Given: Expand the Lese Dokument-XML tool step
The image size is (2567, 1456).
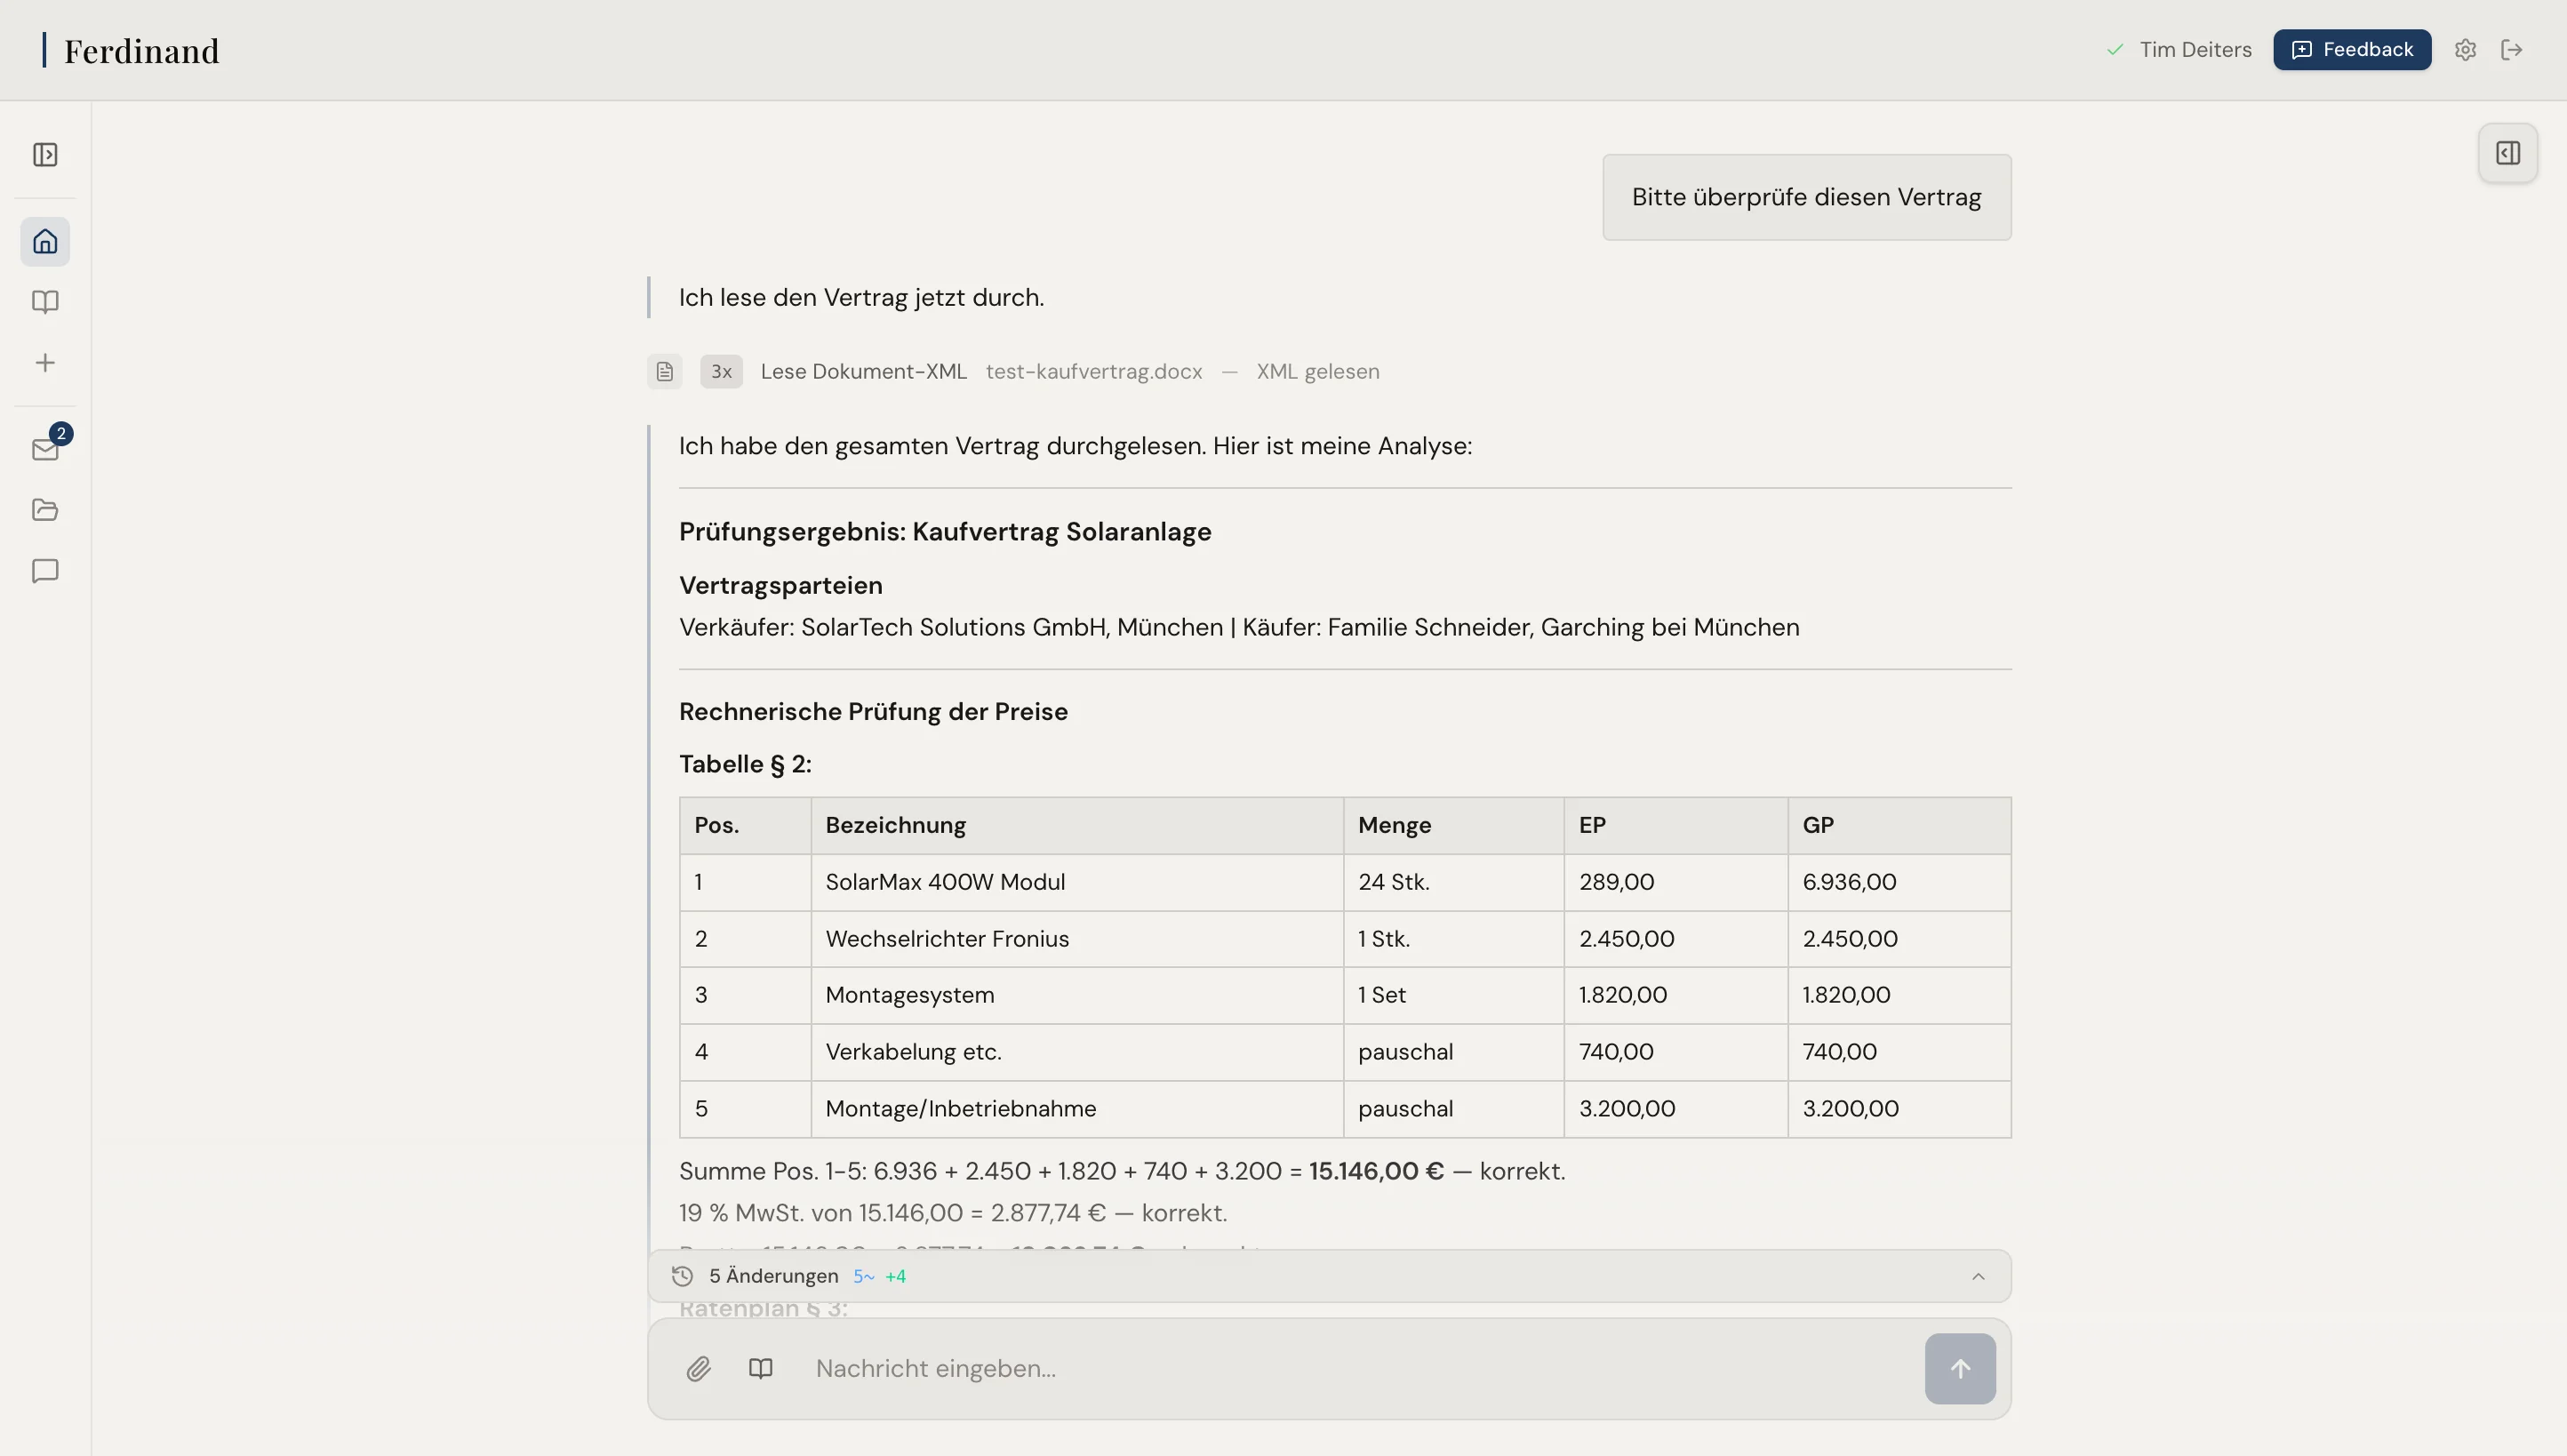Looking at the screenshot, I should point(863,372).
